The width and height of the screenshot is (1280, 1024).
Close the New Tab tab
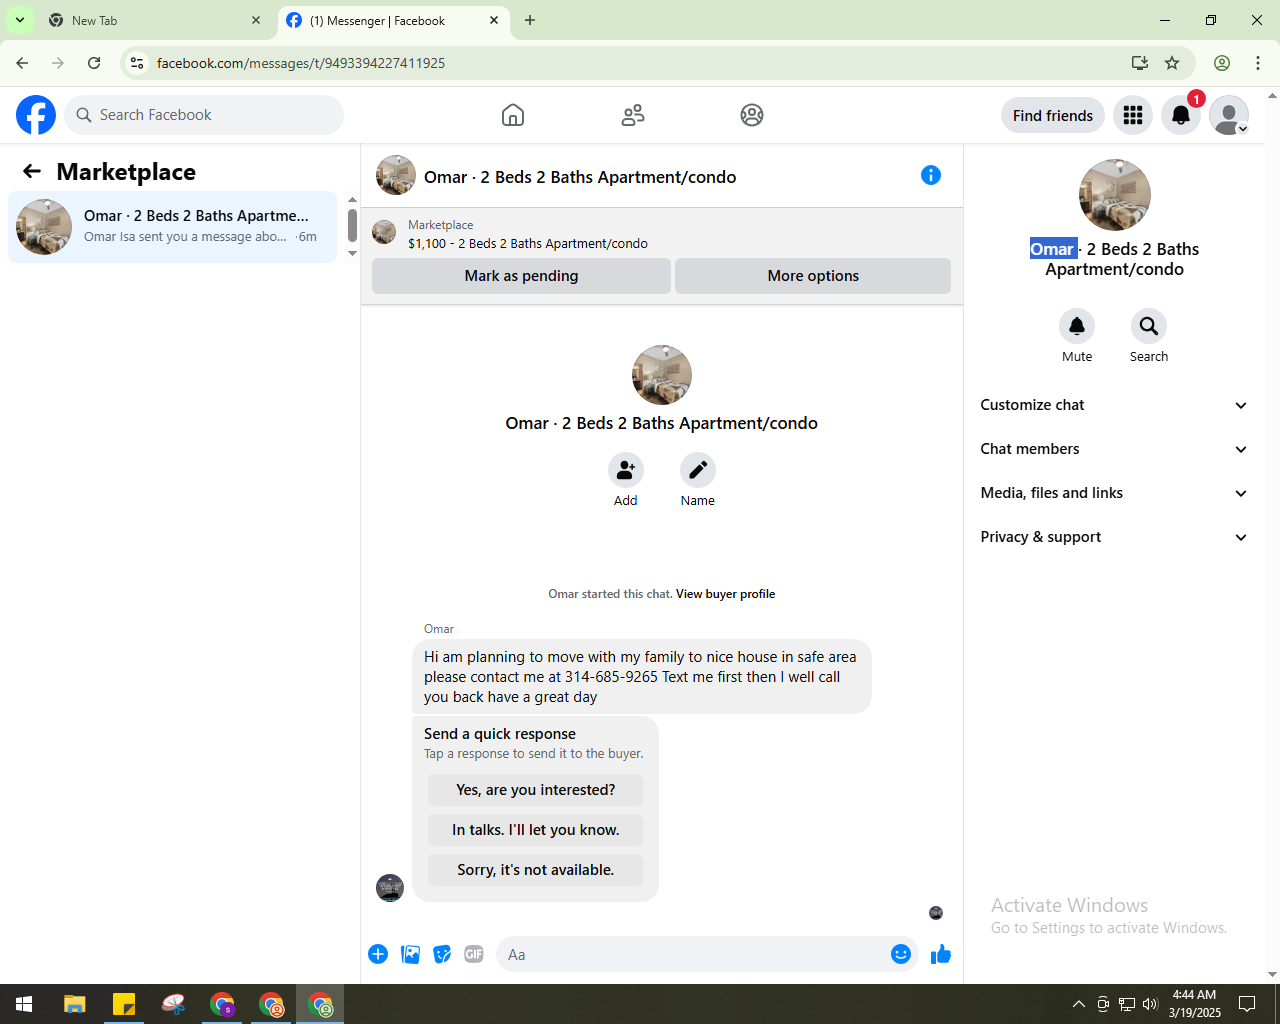[256, 20]
